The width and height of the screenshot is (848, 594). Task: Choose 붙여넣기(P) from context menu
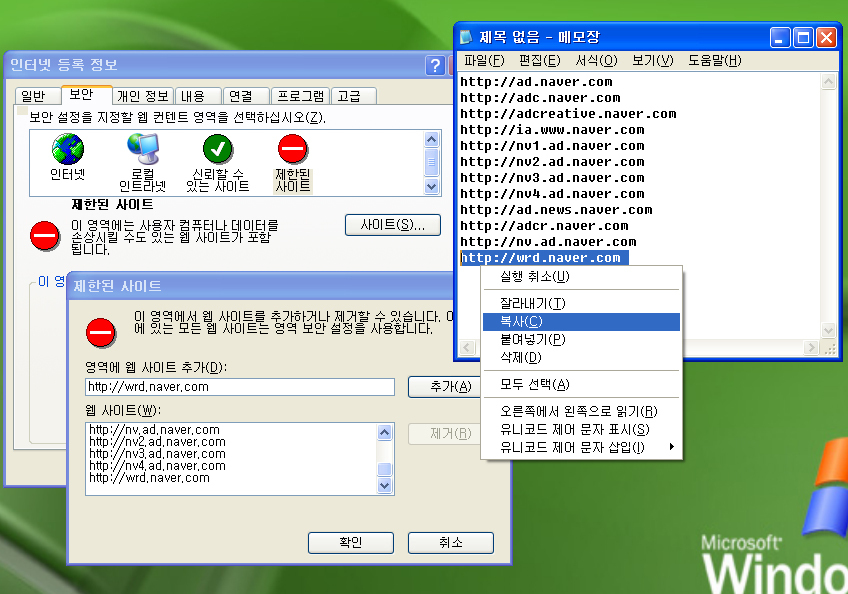(x=581, y=340)
